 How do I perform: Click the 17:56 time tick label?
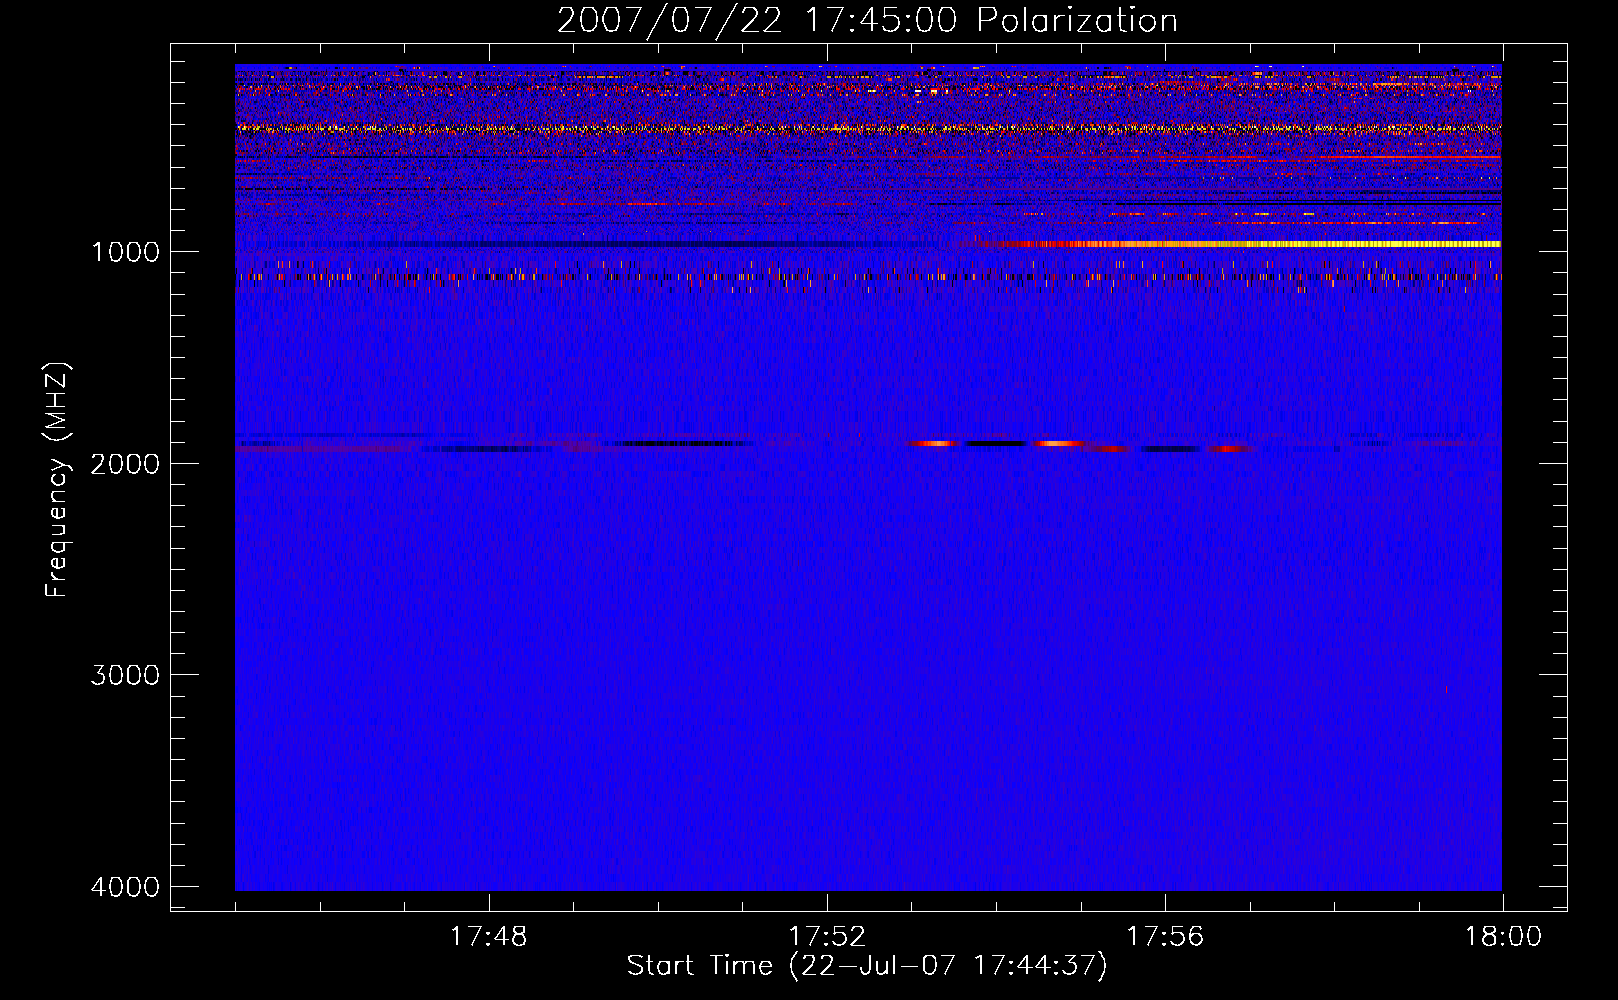pyautogui.click(x=1165, y=937)
